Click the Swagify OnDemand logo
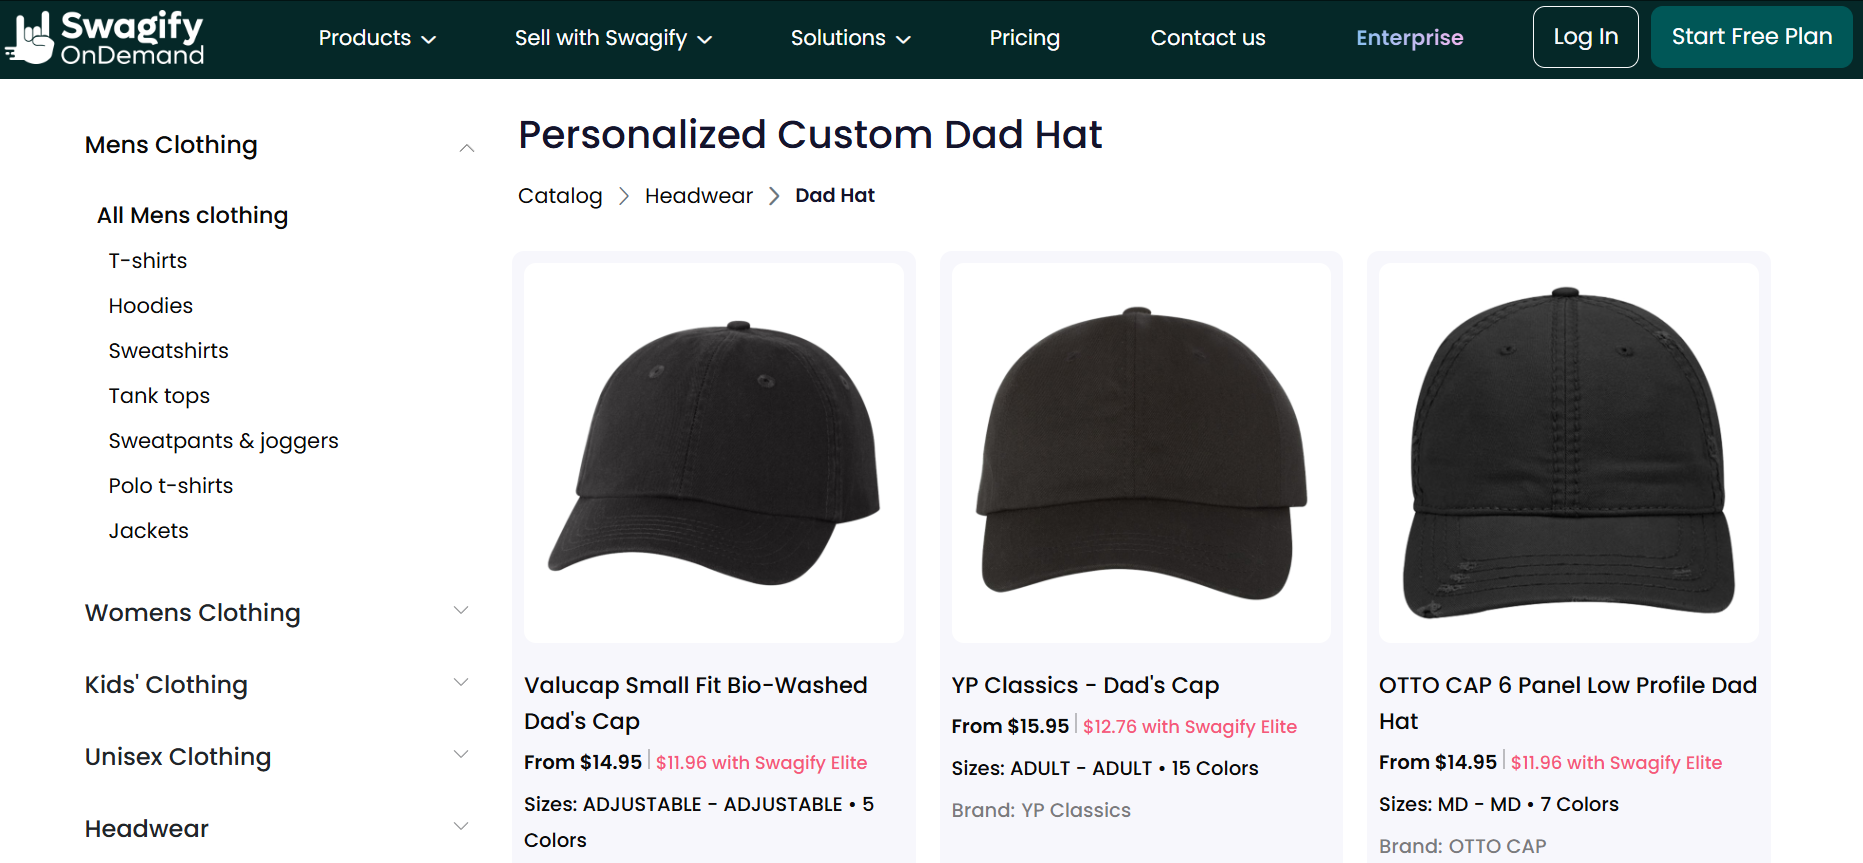This screenshot has height=863, width=1863. pos(105,38)
